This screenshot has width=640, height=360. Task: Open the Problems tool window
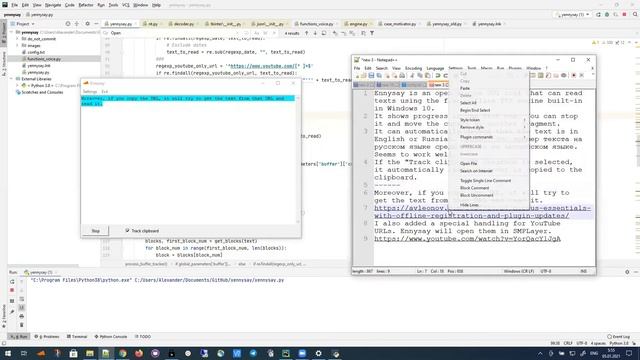(x=47, y=337)
